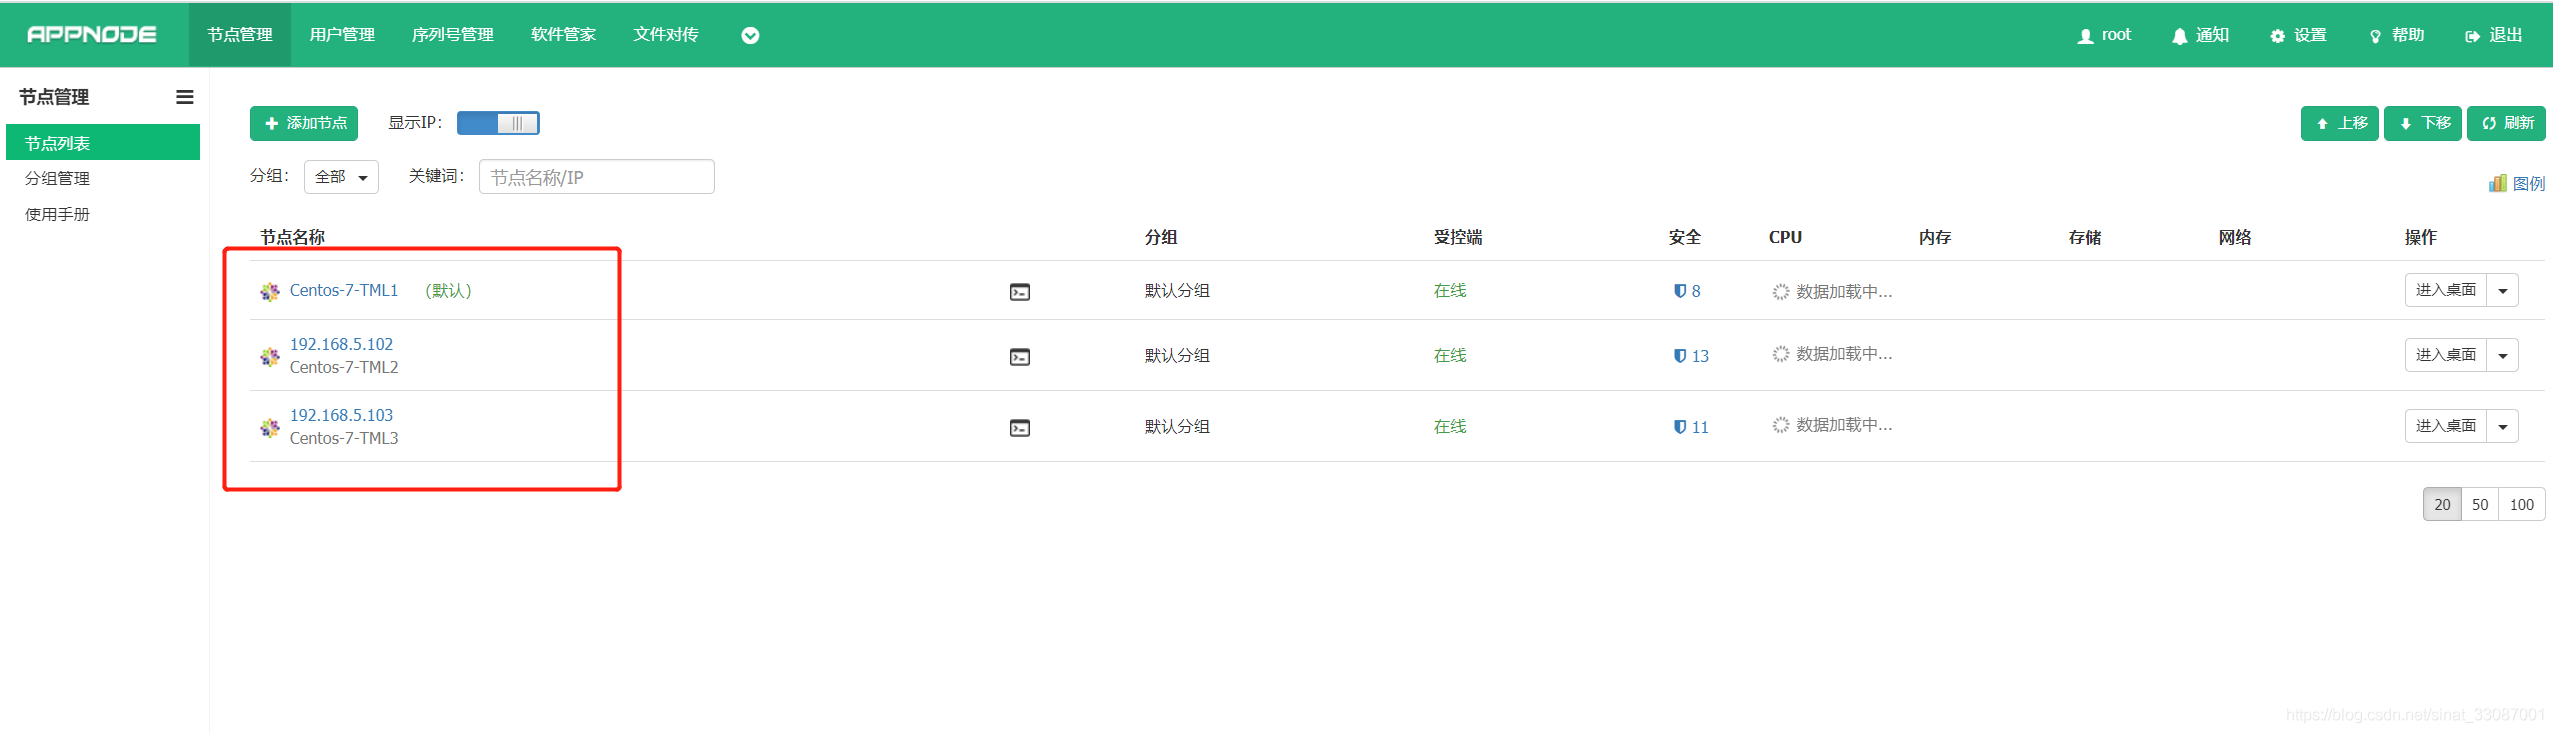Click the 添加节点 button
2553x733 pixels.
(304, 123)
